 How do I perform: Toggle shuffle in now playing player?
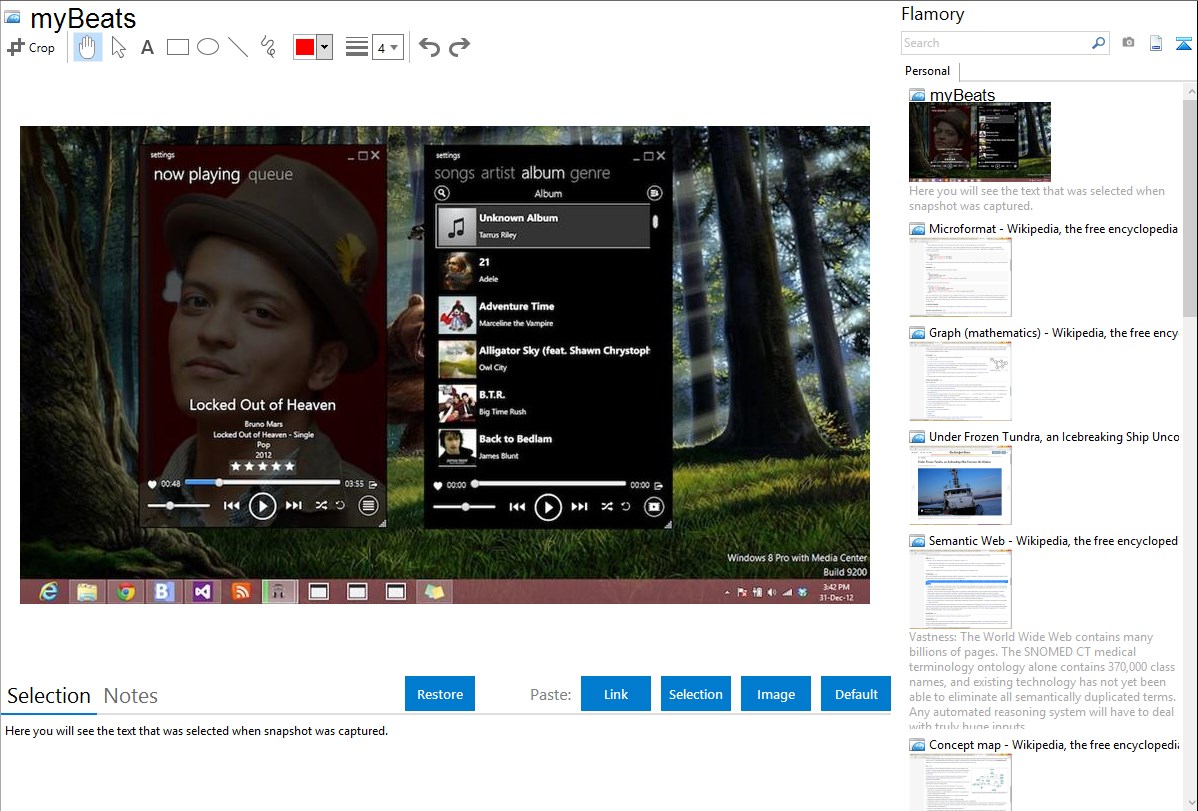coord(322,505)
